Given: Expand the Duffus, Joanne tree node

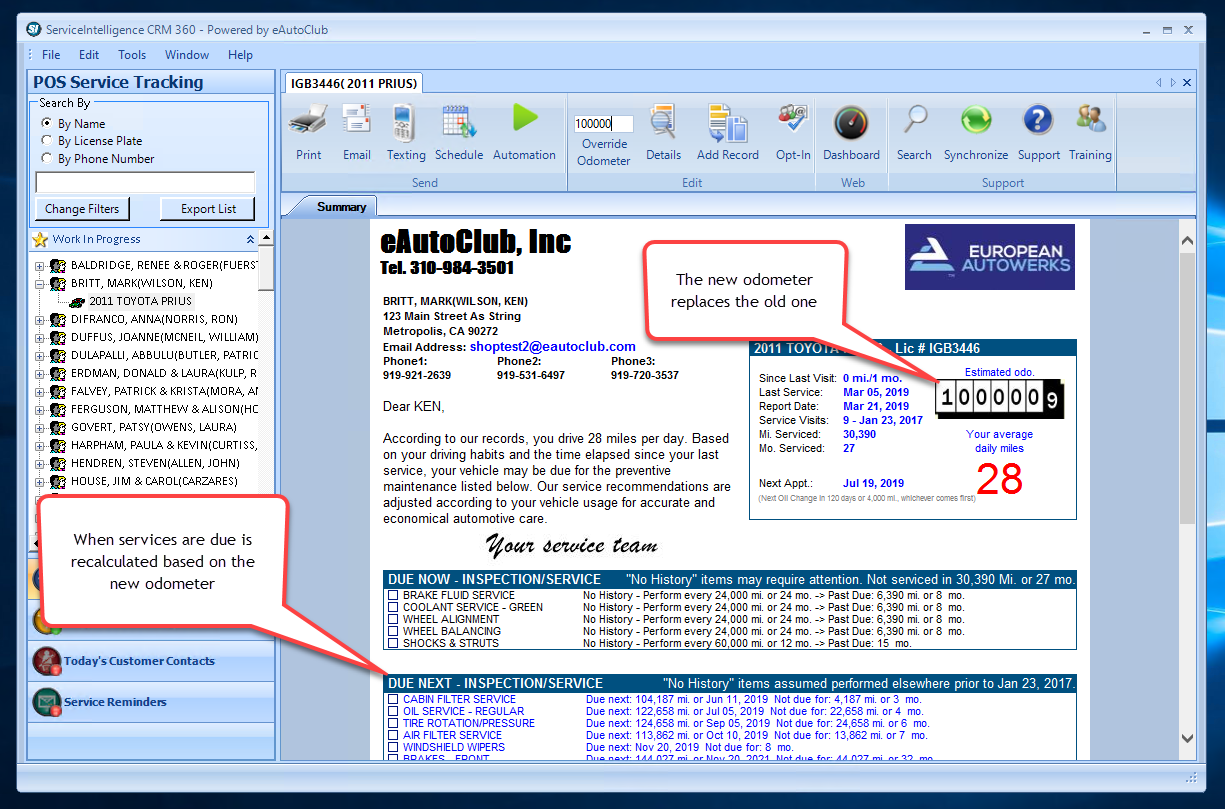Looking at the screenshot, I should (40, 337).
